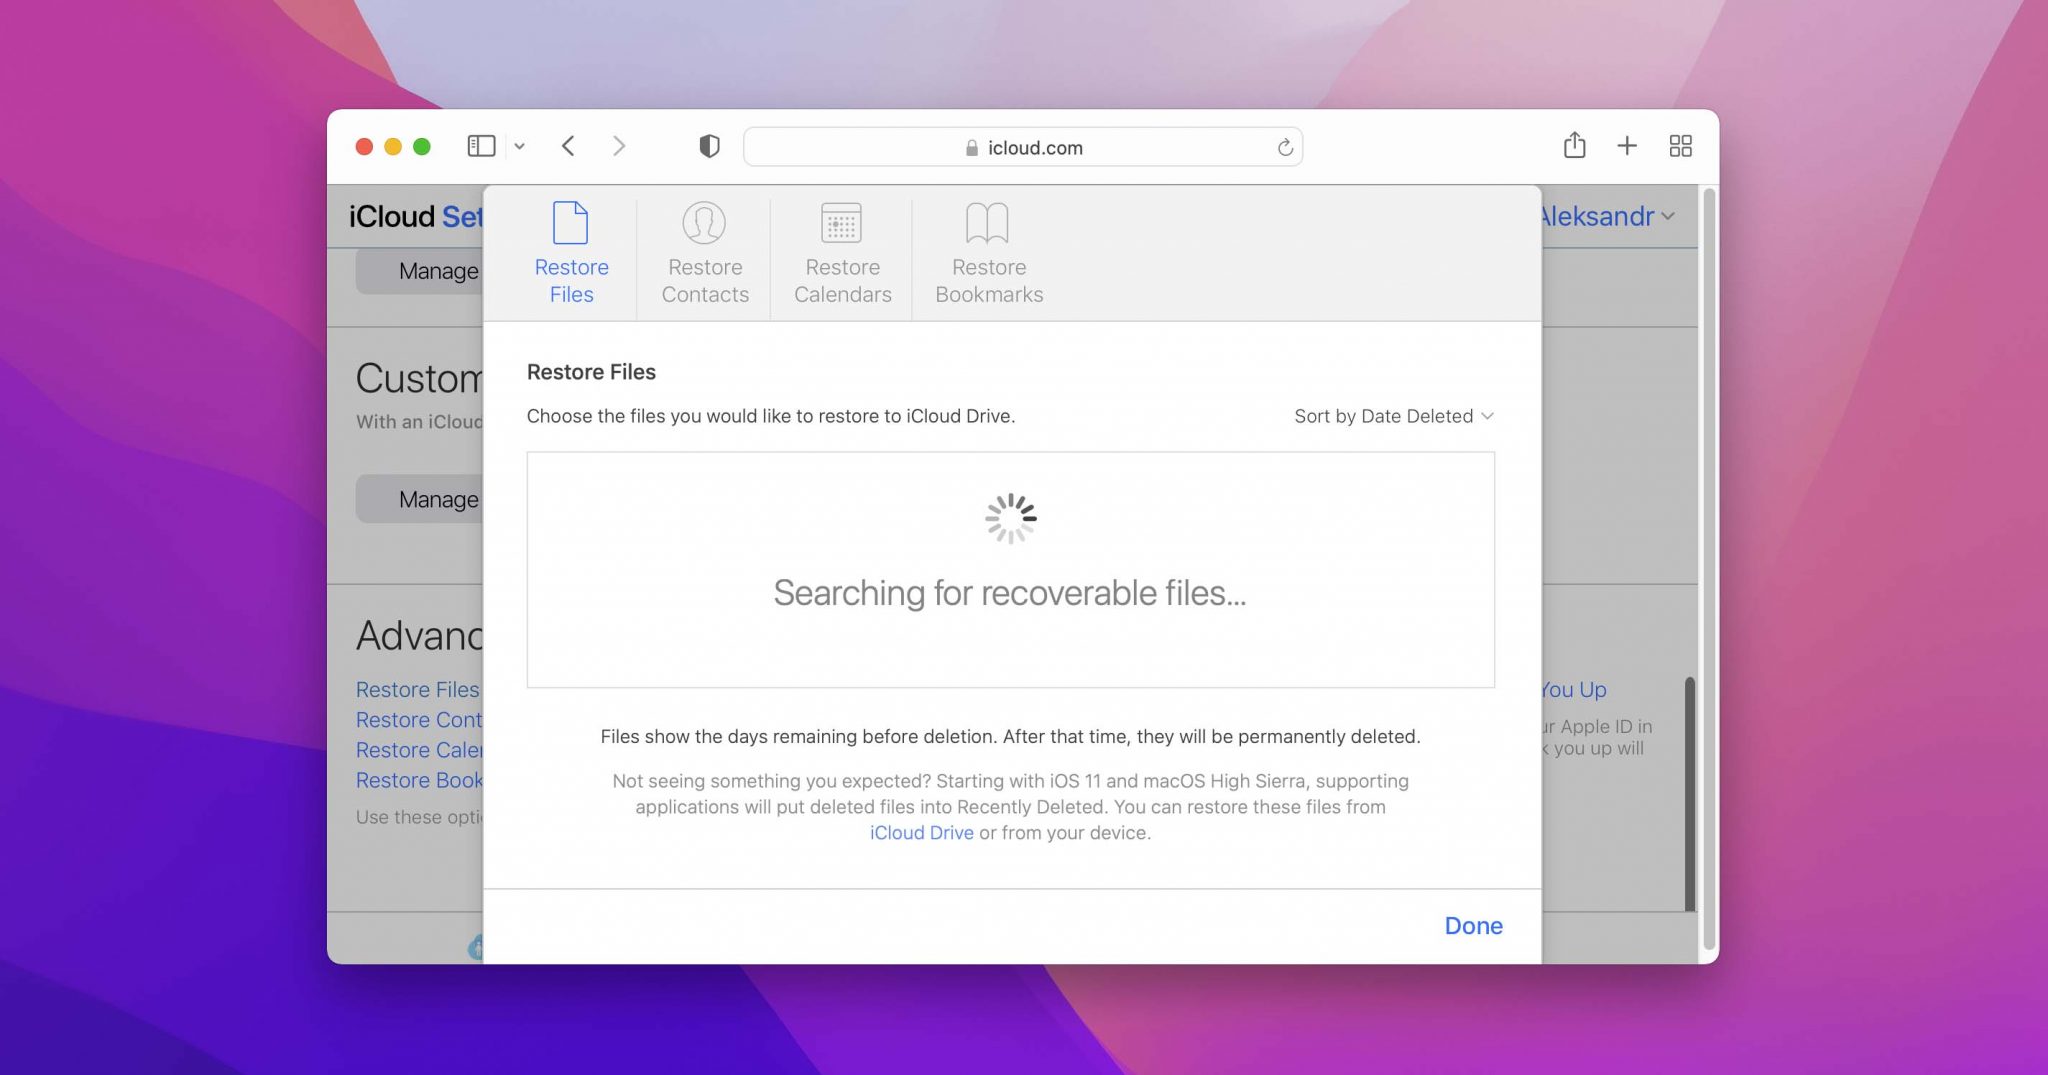Toggle the Safari sidebar icon
Image resolution: width=2048 pixels, height=1075 pixels.
click(x=481, y=146)
